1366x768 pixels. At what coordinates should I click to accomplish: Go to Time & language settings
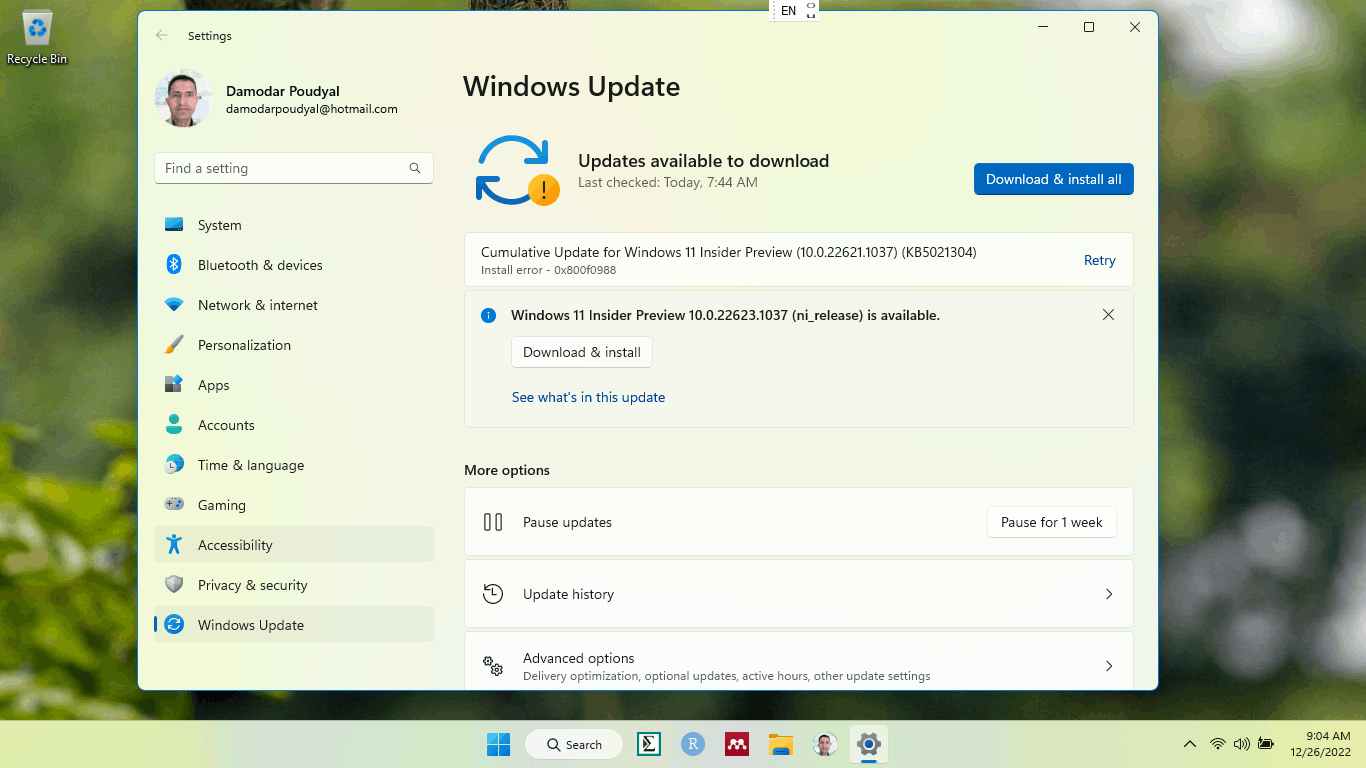[294, 465]
